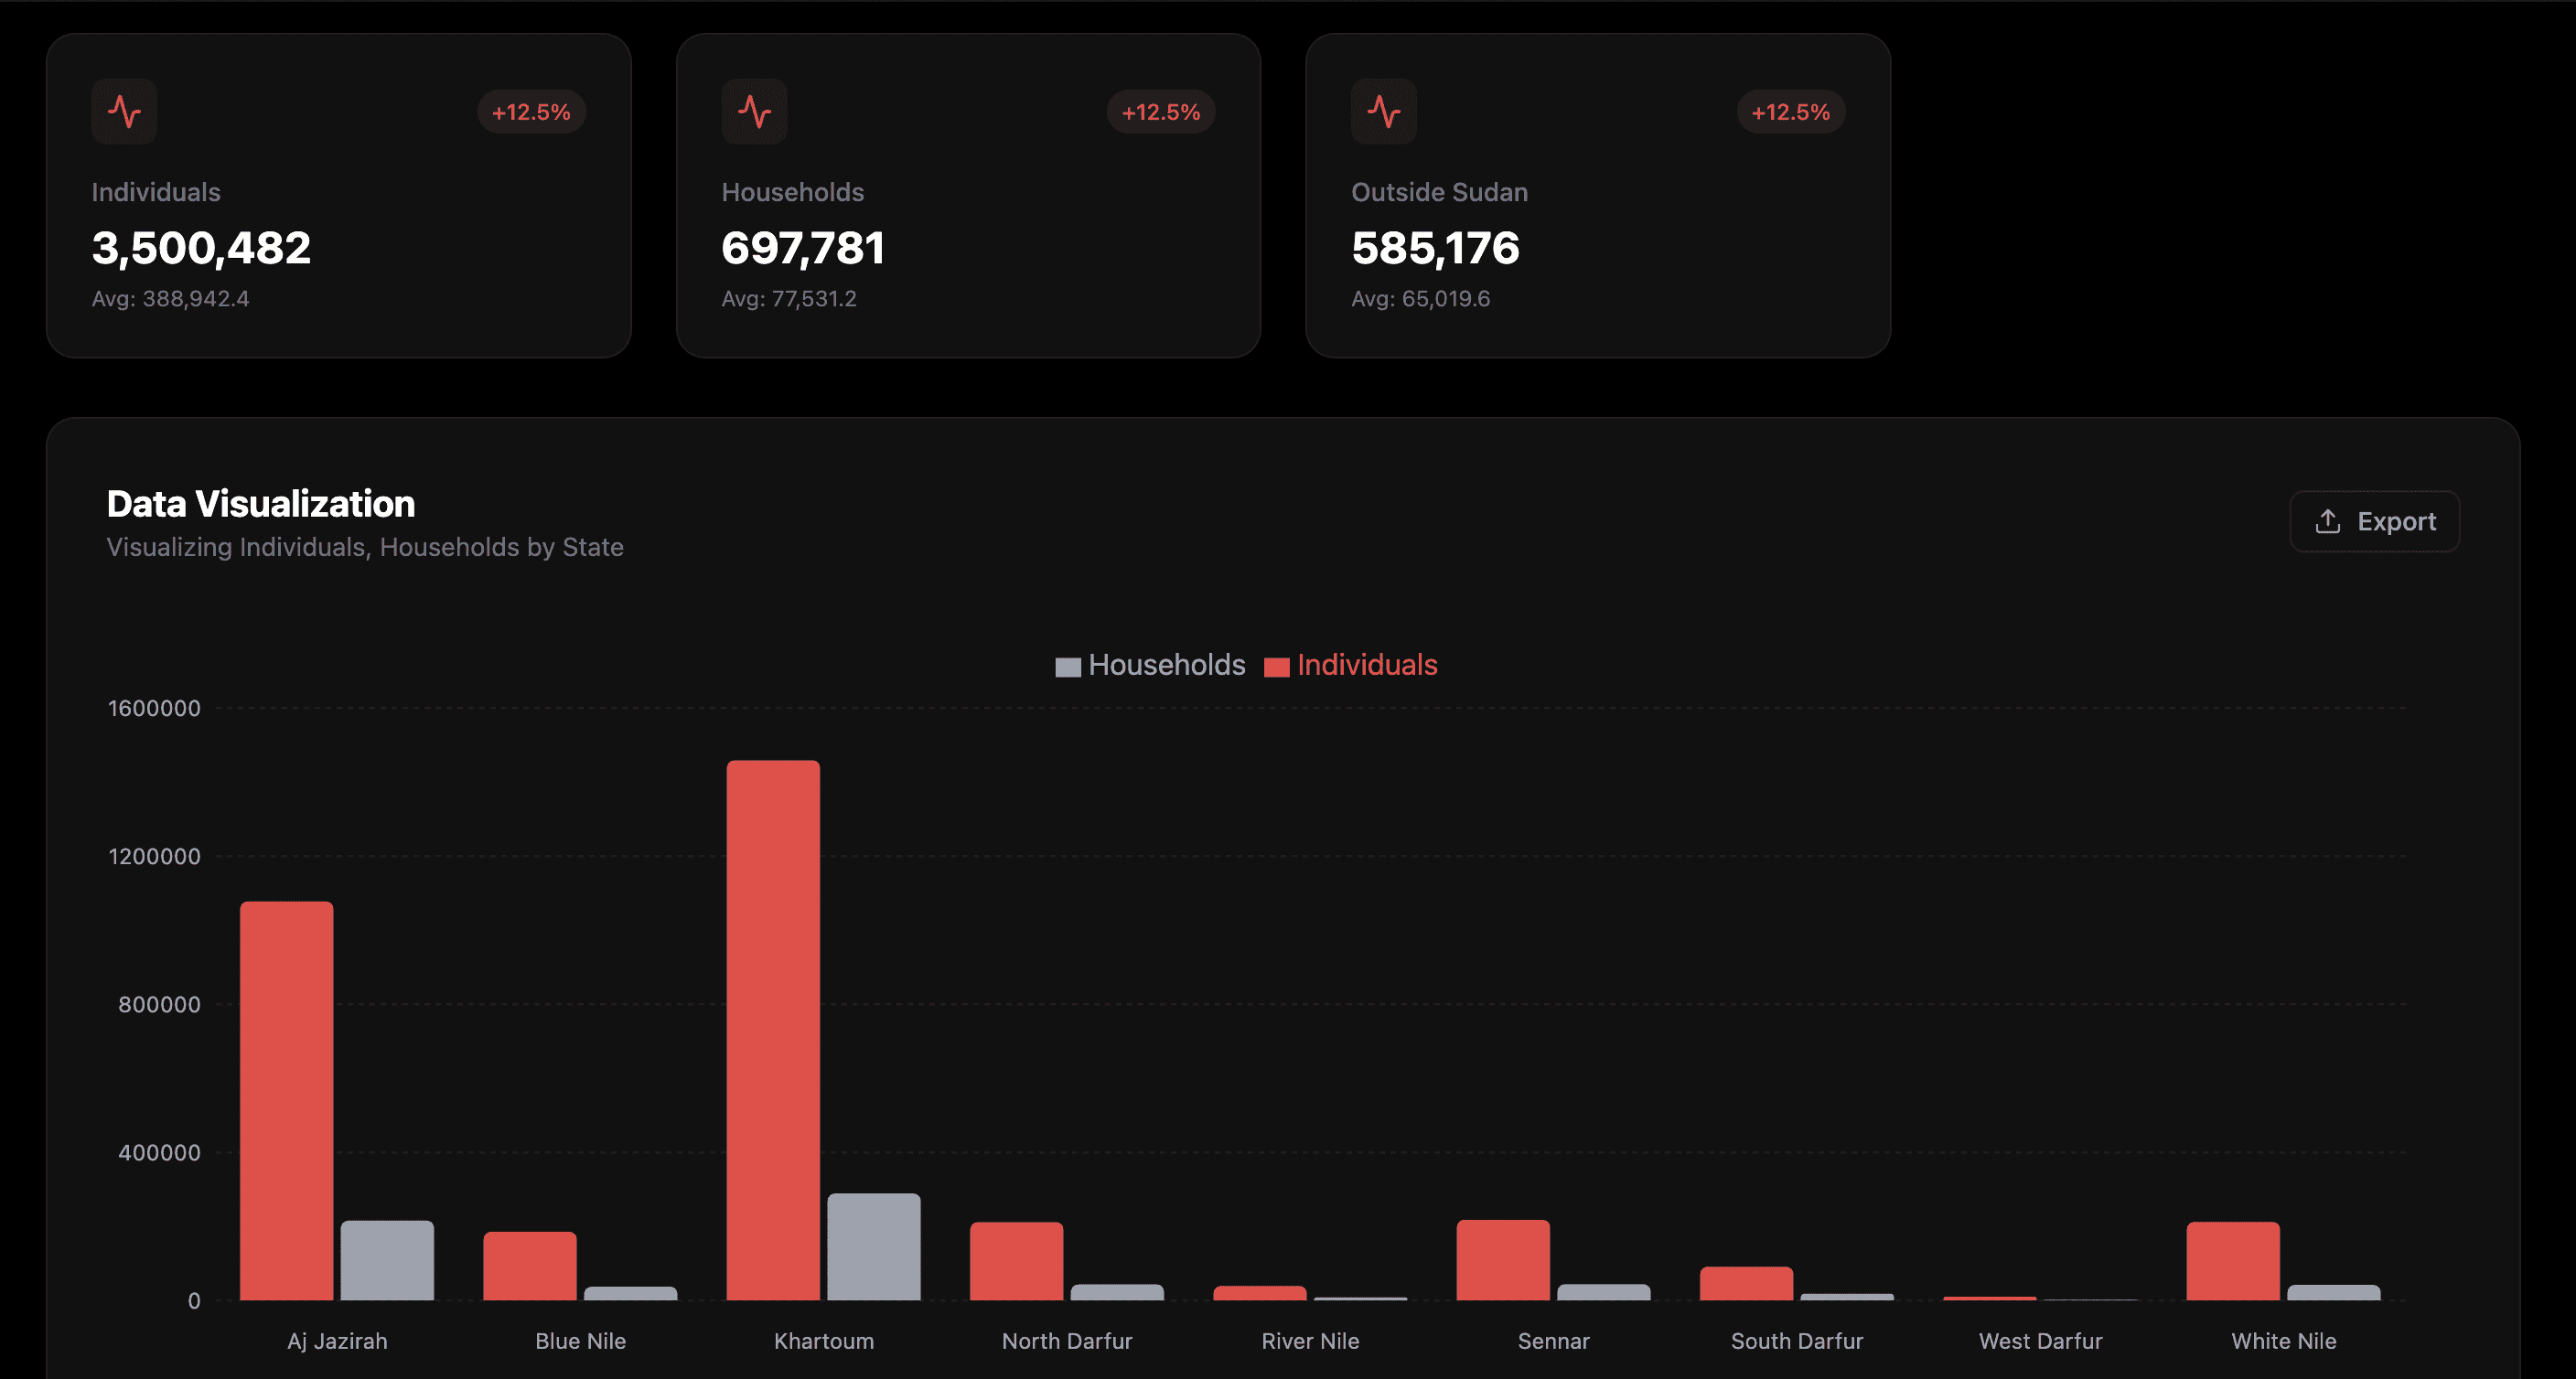
Task: Click the +12.5% badge on Households card
Action: (x=1160, y=112)
